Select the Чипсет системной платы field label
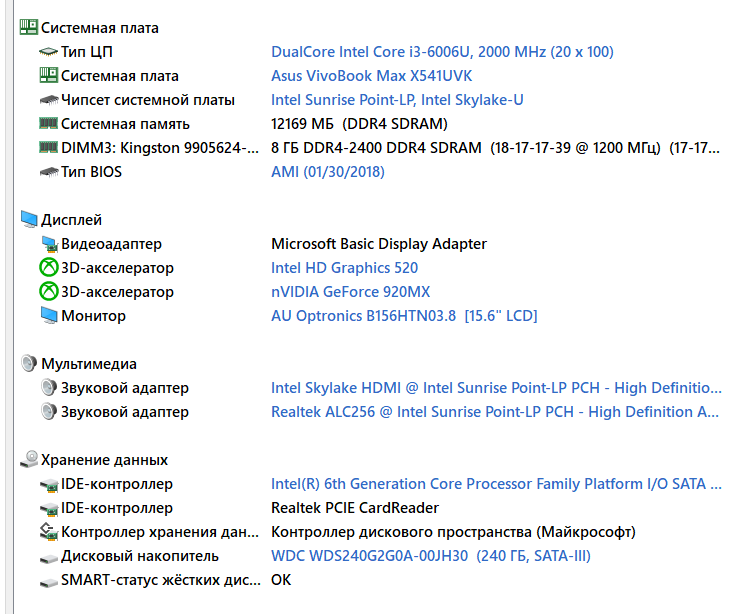The height and width of the screenshot is (614, 750). coord(148,99)
